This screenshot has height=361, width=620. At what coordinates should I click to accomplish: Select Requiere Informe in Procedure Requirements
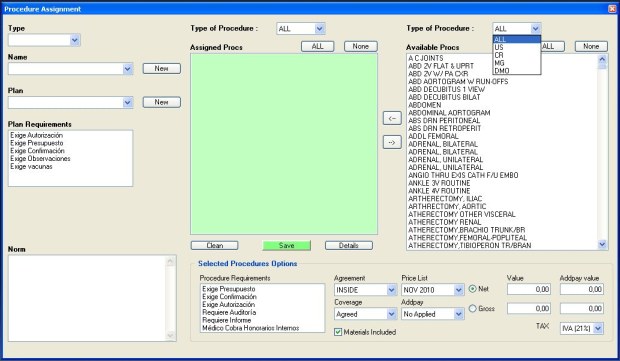point(227,320)
